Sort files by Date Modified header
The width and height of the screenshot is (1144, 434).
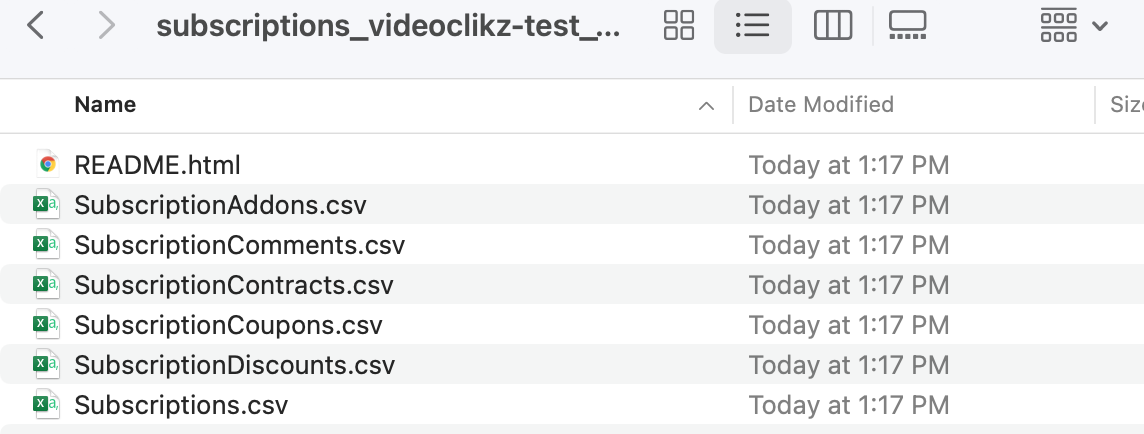pyautogui.click(x=821, y=104)
